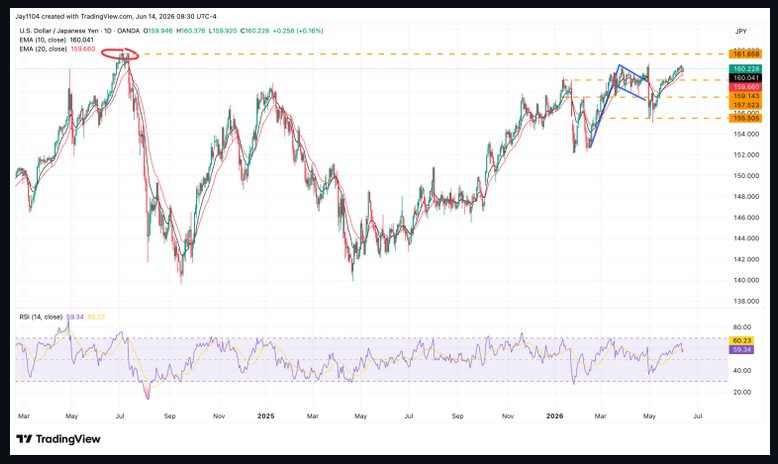Click the 59.34 value in RSI legend
This screenshot has width=778, height=464.
click(75, 317)
